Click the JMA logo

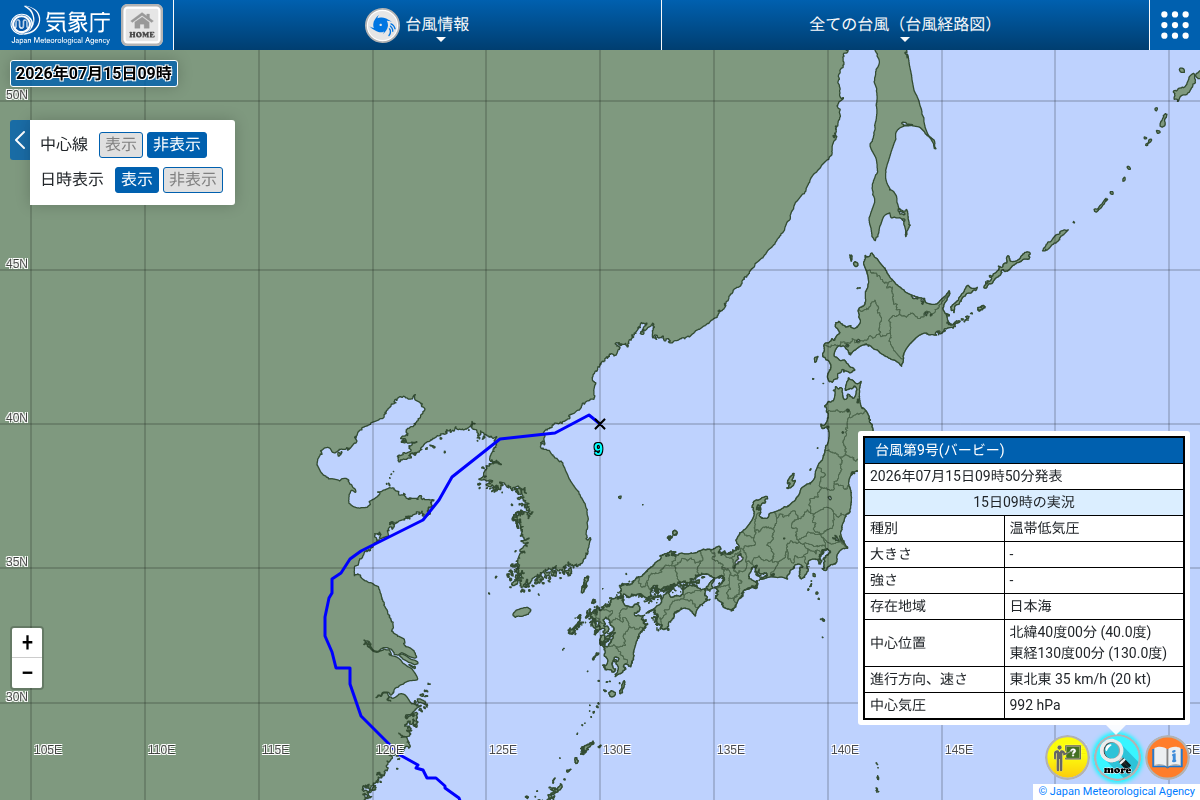tap(61, 25)
